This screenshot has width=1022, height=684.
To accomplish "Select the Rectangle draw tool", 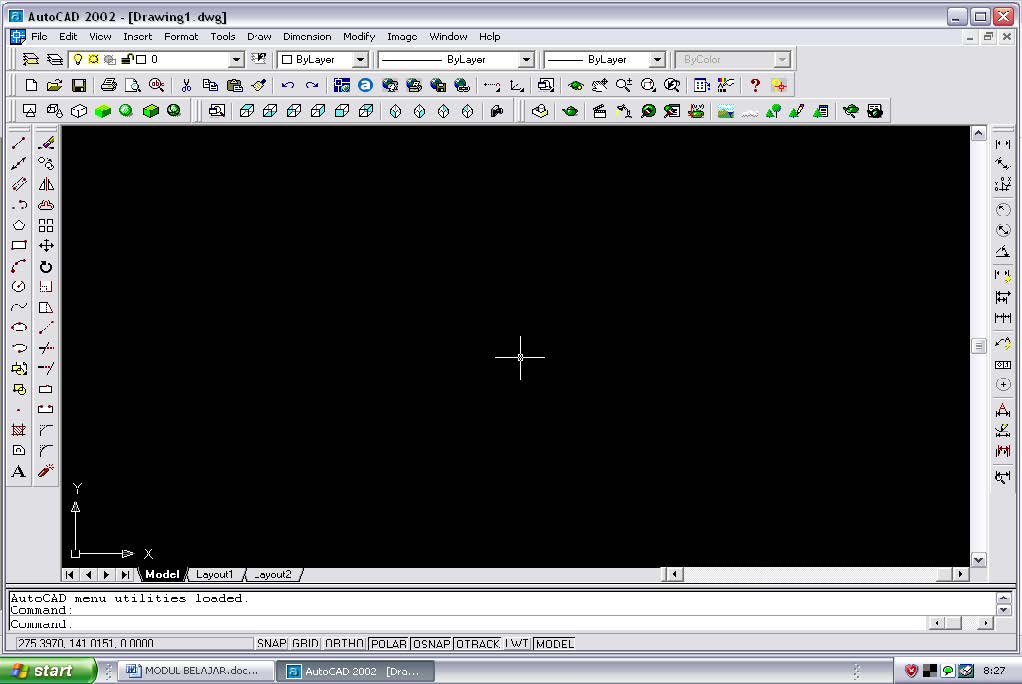I will pos(18,246).
